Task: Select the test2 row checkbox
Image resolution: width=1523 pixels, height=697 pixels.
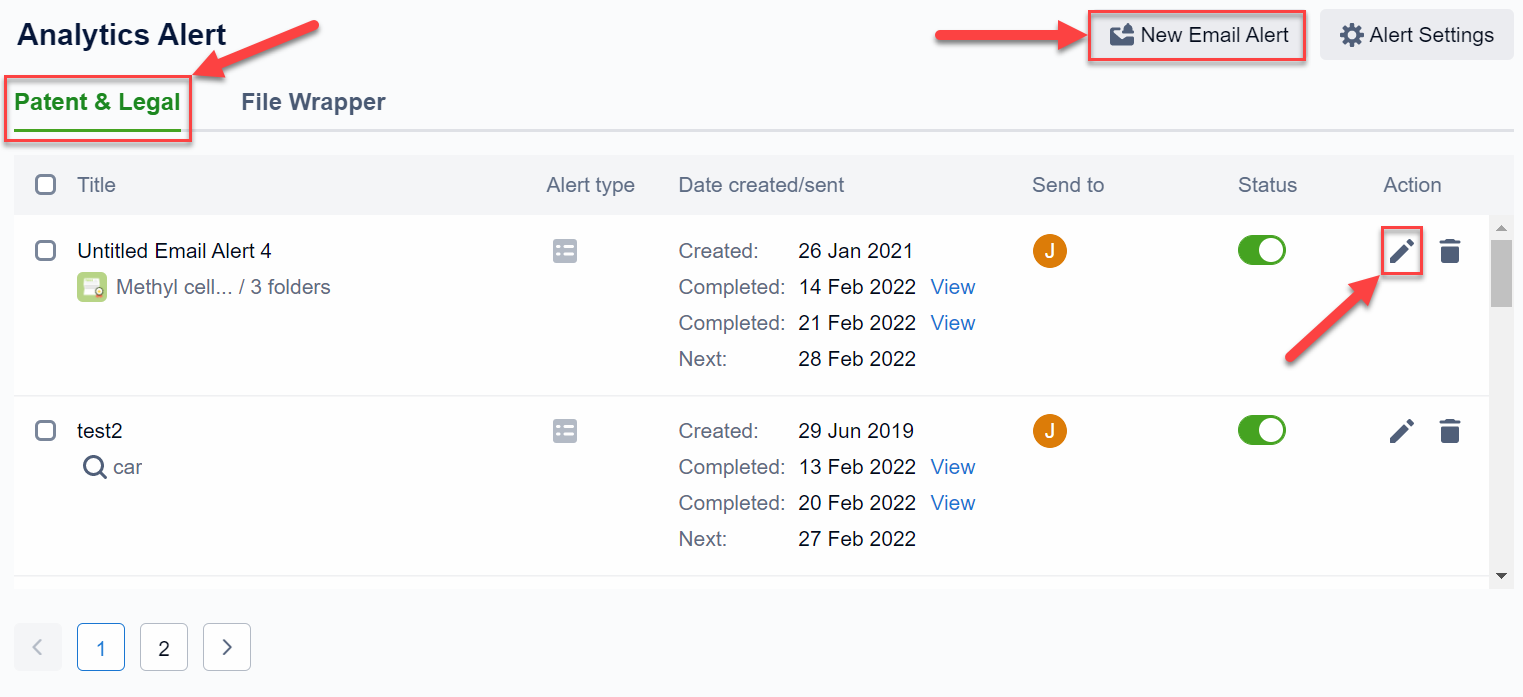Action: tap(46, 431)
